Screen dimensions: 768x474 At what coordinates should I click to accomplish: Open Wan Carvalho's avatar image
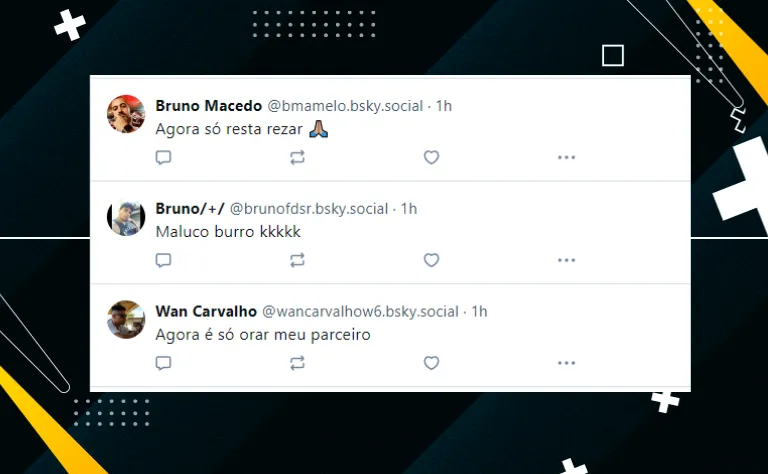point(126,320)
